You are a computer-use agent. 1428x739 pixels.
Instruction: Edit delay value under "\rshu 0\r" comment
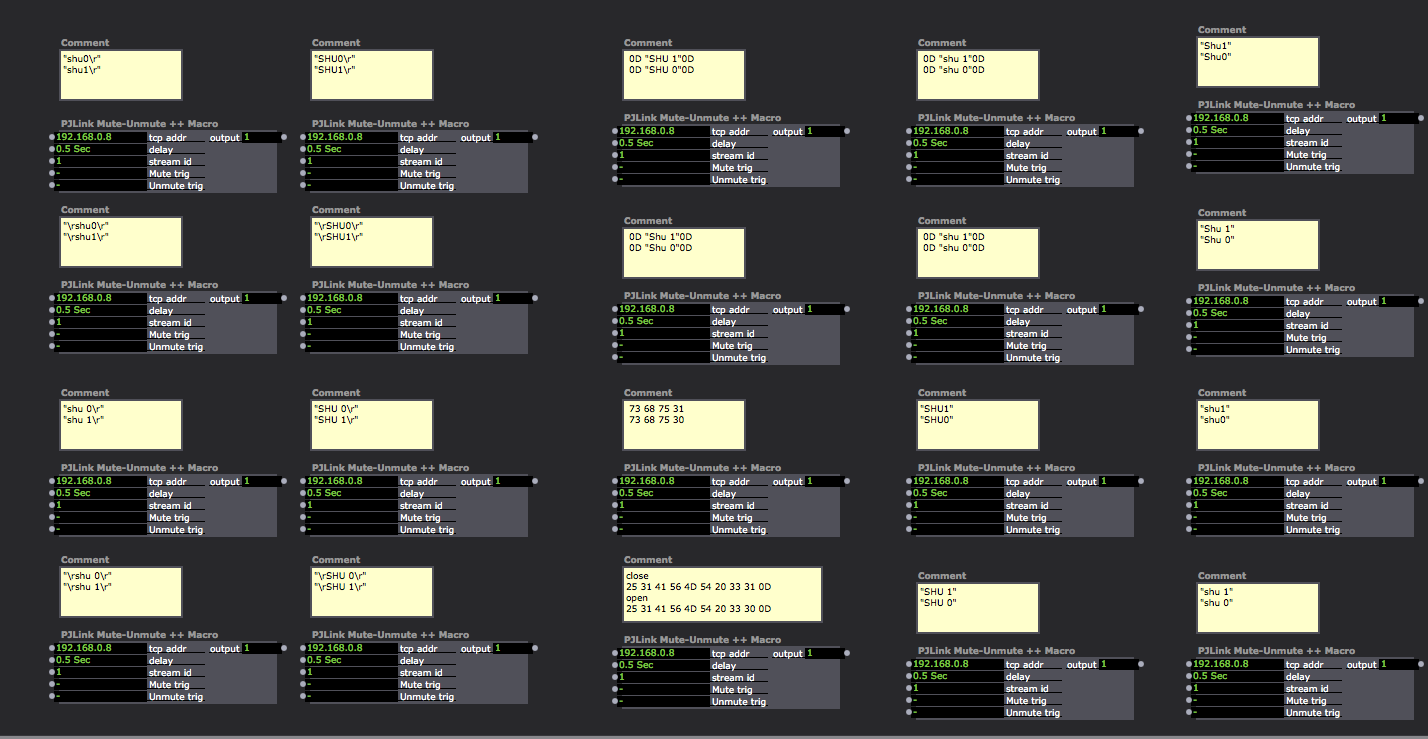tap(101, 660)
